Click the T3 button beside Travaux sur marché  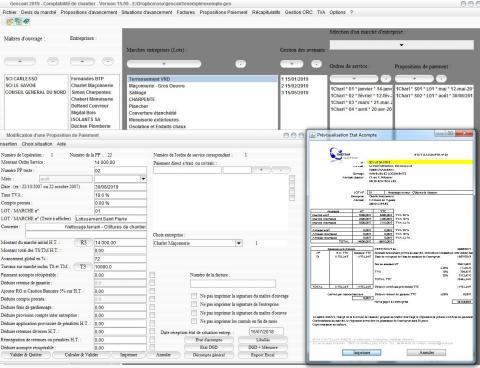(x=83, y=267)
